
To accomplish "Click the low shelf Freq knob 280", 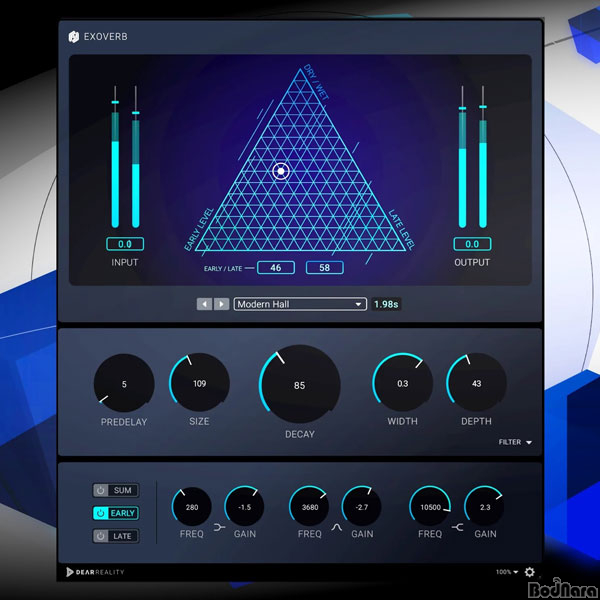I will pos(192,507).
